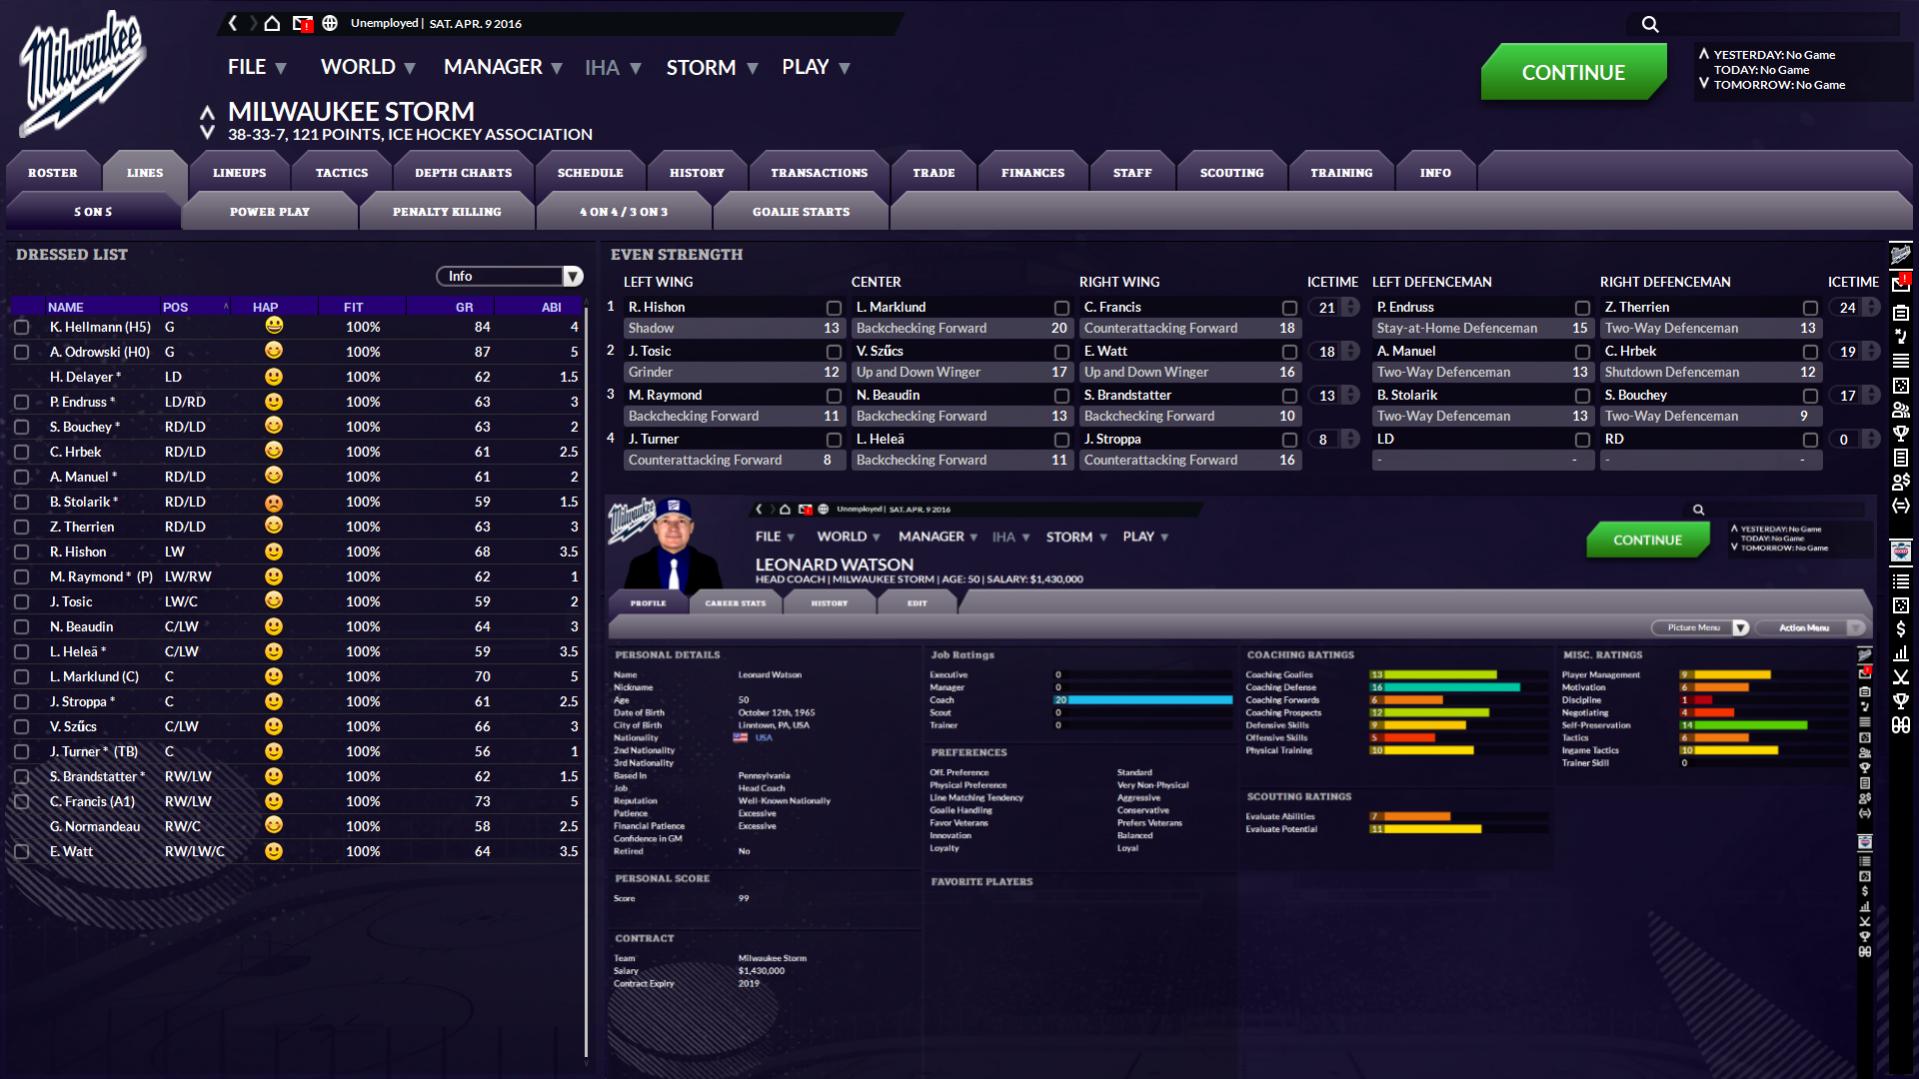Open the binoculars icon in the far-right sidebar

pyautogui.click(x=1900, y=725)
